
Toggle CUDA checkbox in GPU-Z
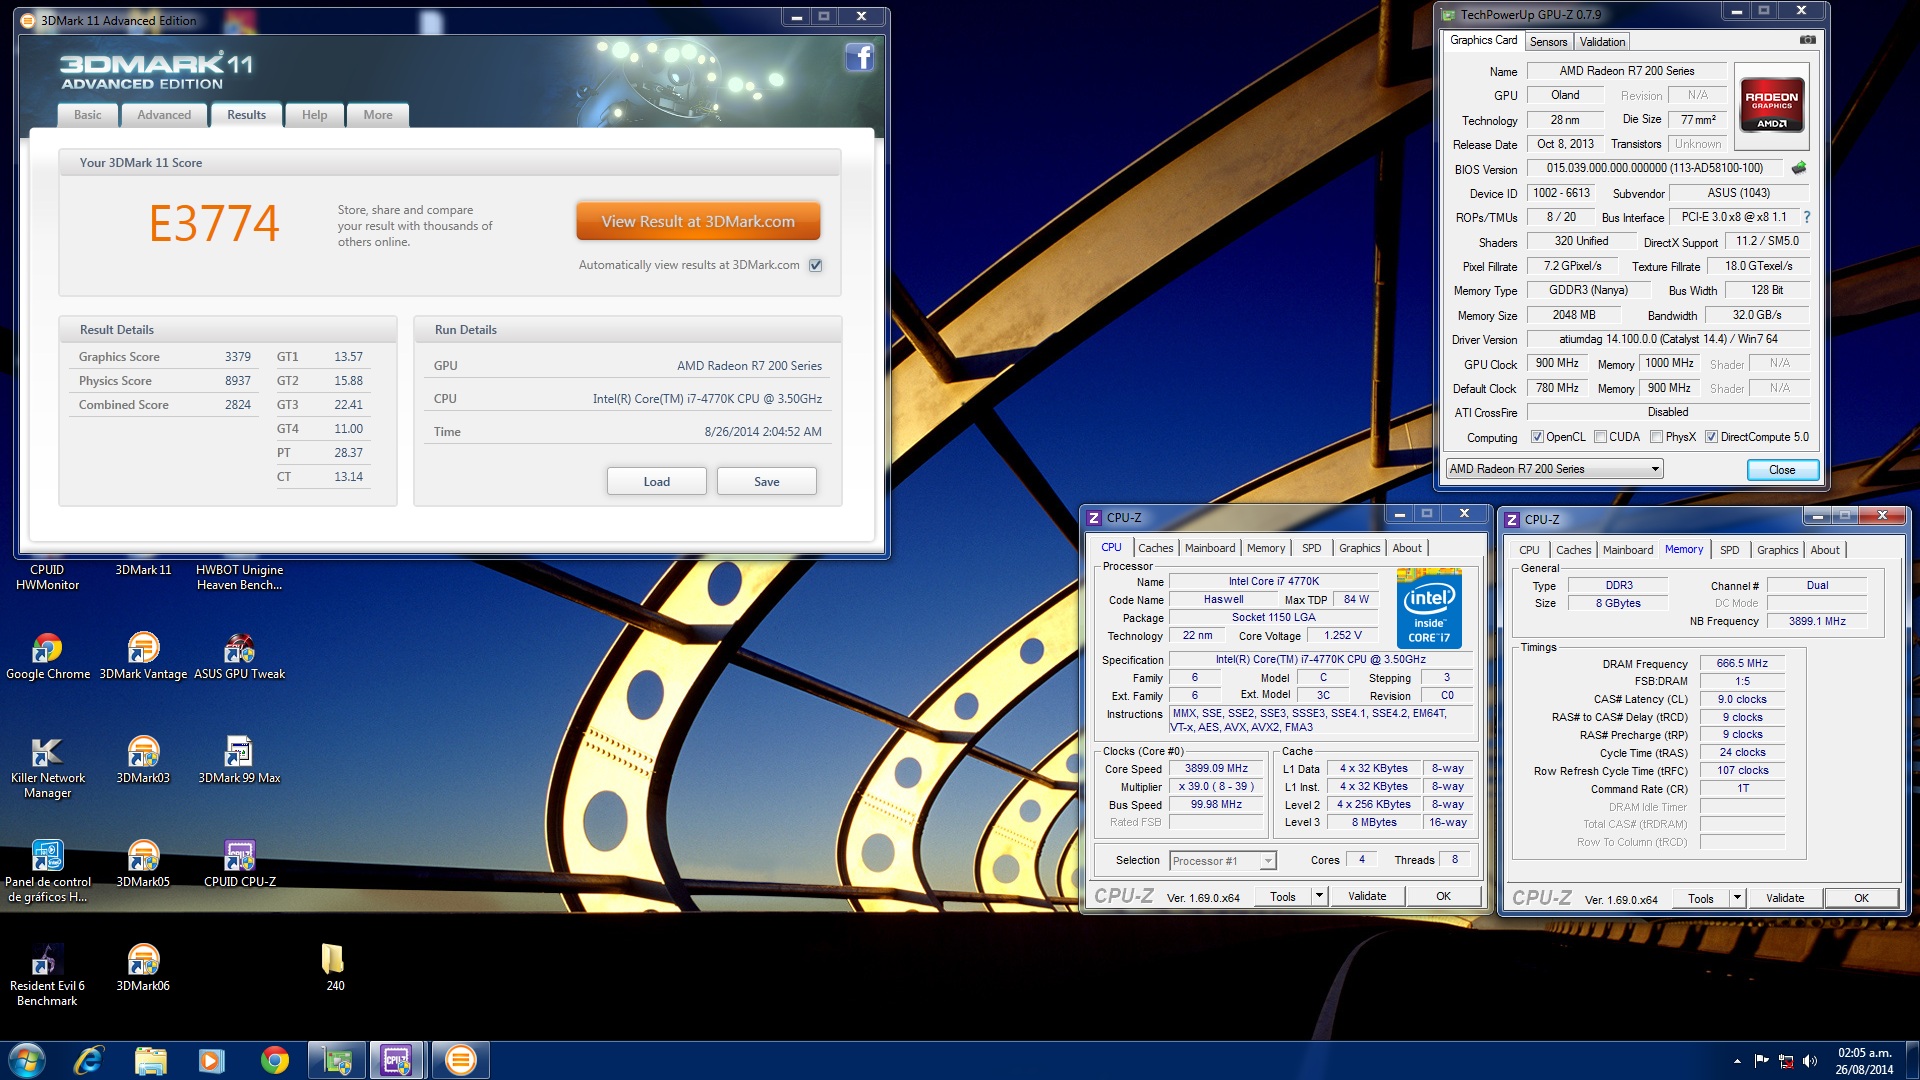tap(1600, 437)
